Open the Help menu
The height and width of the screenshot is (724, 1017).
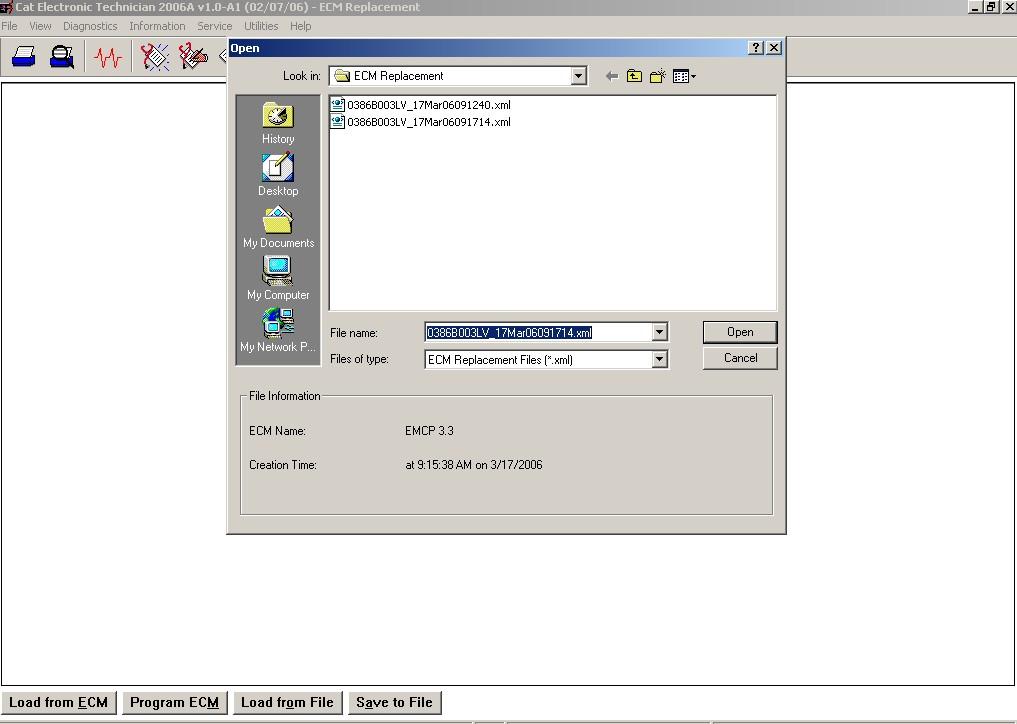[300, 26]
